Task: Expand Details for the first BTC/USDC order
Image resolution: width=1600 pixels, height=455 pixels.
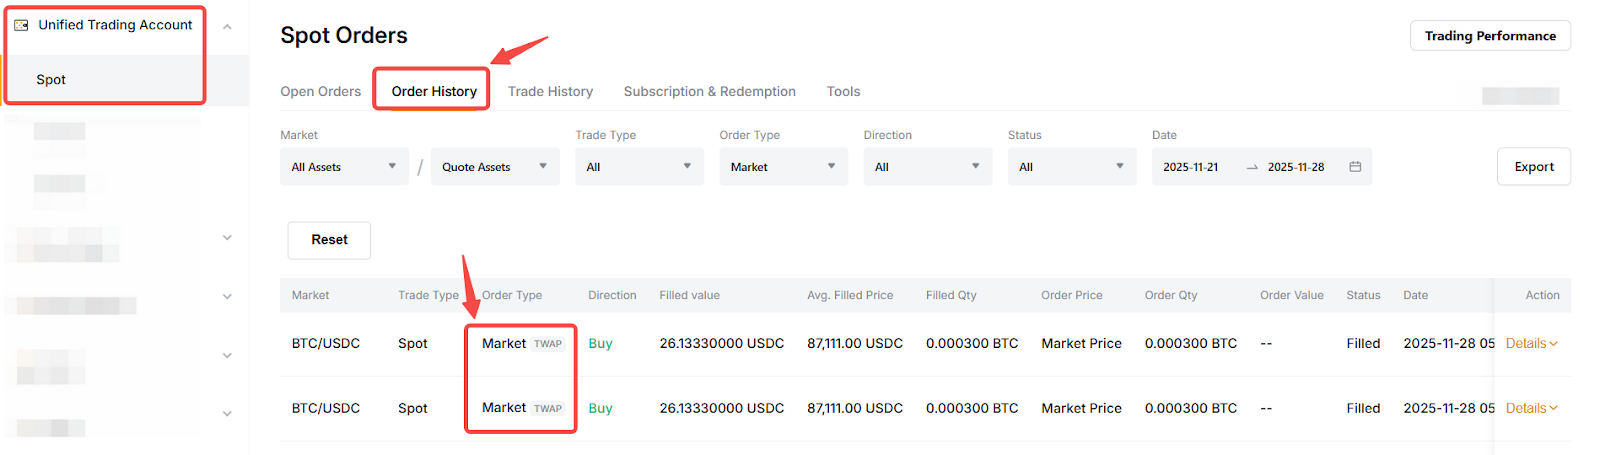Action: click(1531, 343)
